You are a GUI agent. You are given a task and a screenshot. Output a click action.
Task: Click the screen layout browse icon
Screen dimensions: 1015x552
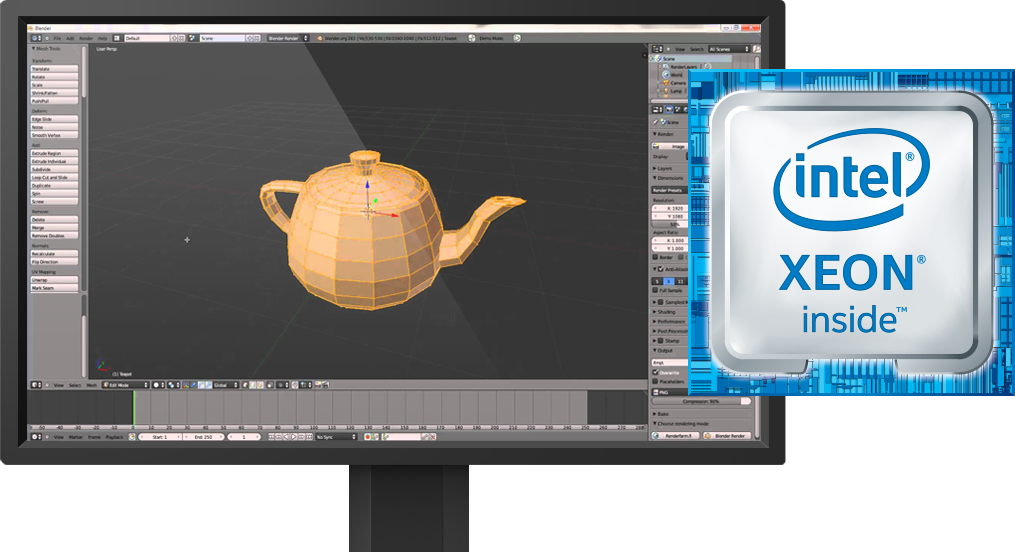pyautogui.click(x=117, y=38)
